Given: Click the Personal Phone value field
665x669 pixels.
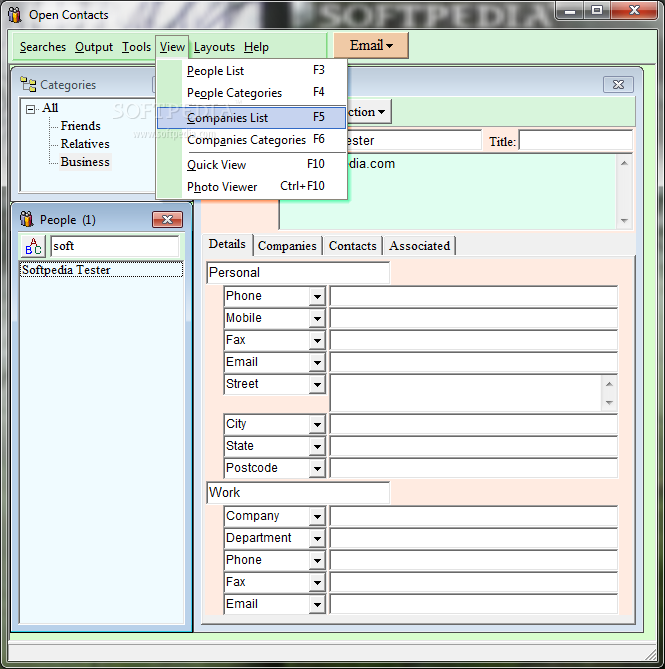Looking at the screenshot, I should pos(473,296).
